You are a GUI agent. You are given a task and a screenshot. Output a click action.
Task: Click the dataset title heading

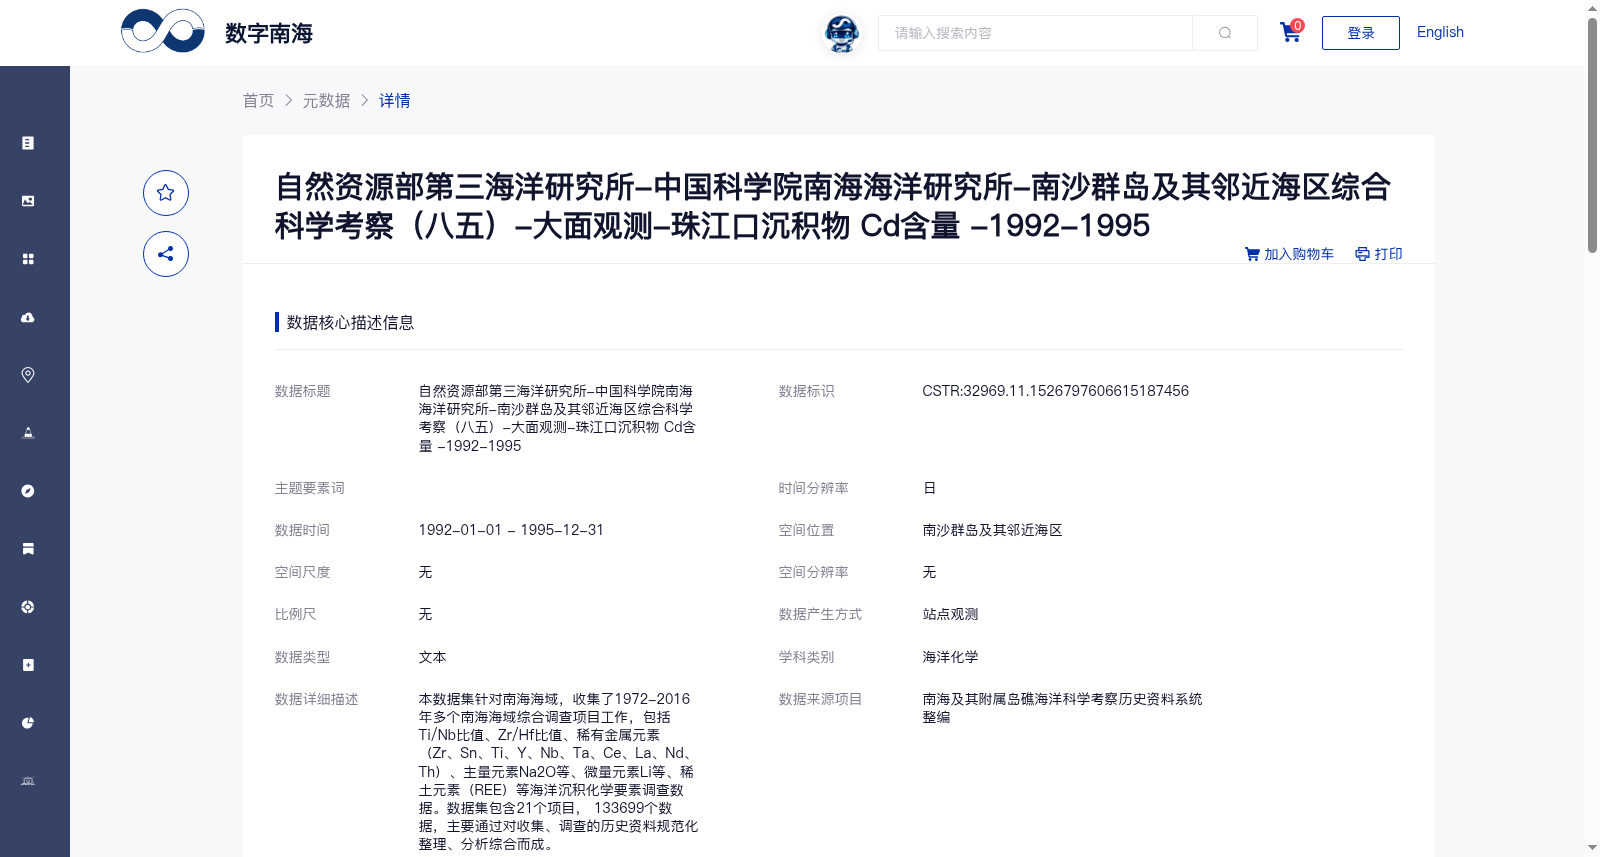pos(832,206)
